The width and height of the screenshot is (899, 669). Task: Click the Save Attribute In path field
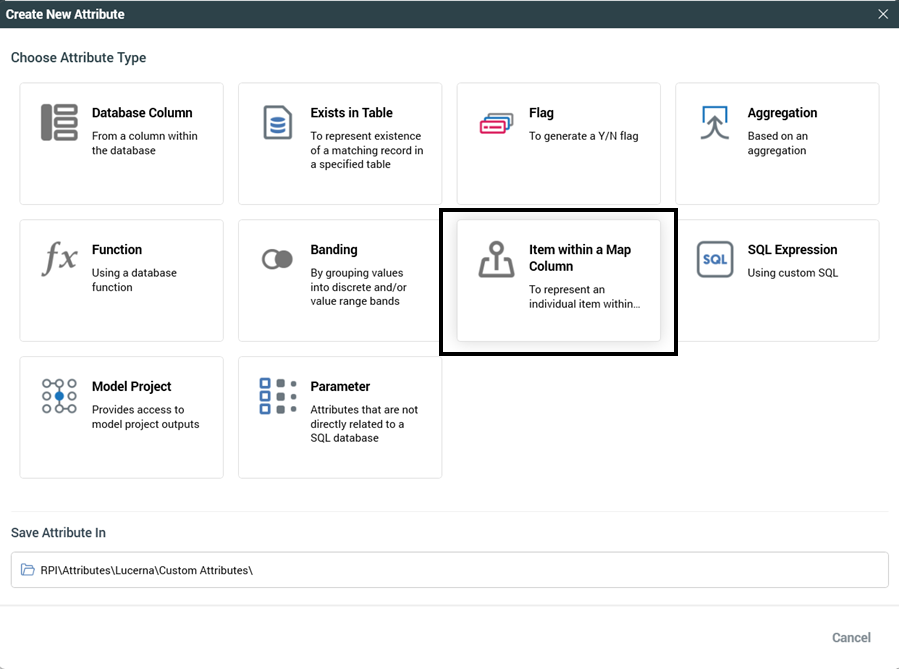point(450,570)
